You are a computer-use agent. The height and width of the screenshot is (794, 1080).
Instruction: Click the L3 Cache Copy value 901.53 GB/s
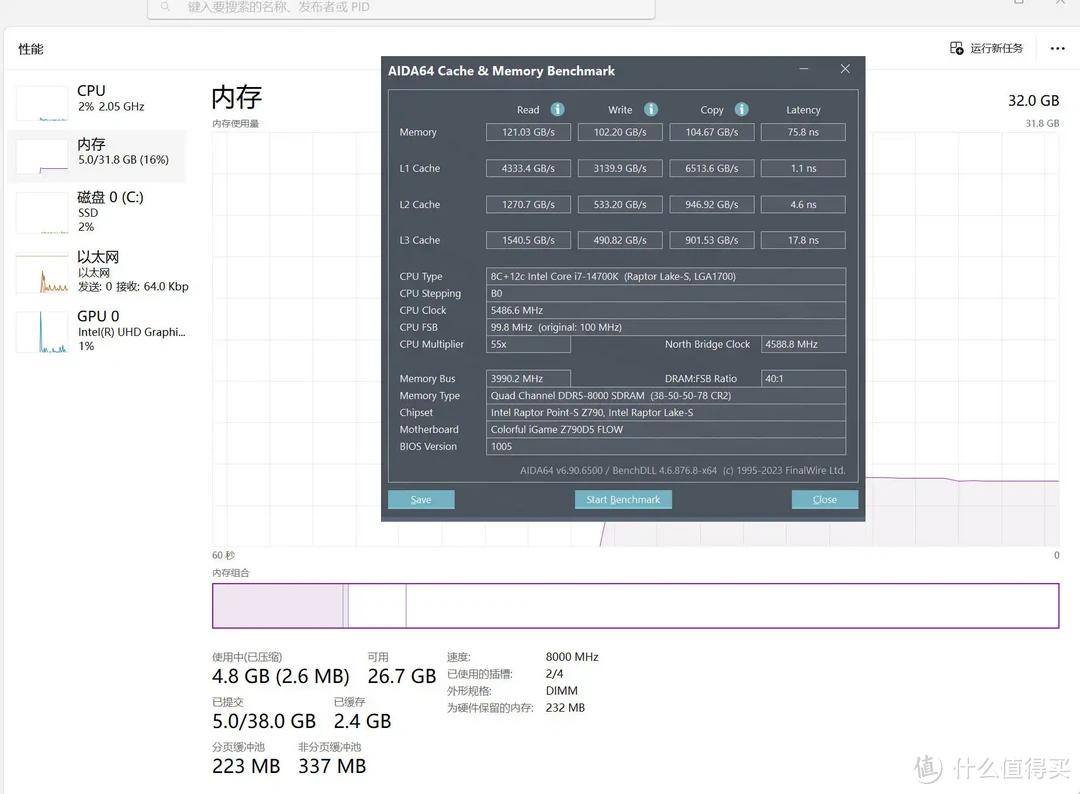pos(712,240)
